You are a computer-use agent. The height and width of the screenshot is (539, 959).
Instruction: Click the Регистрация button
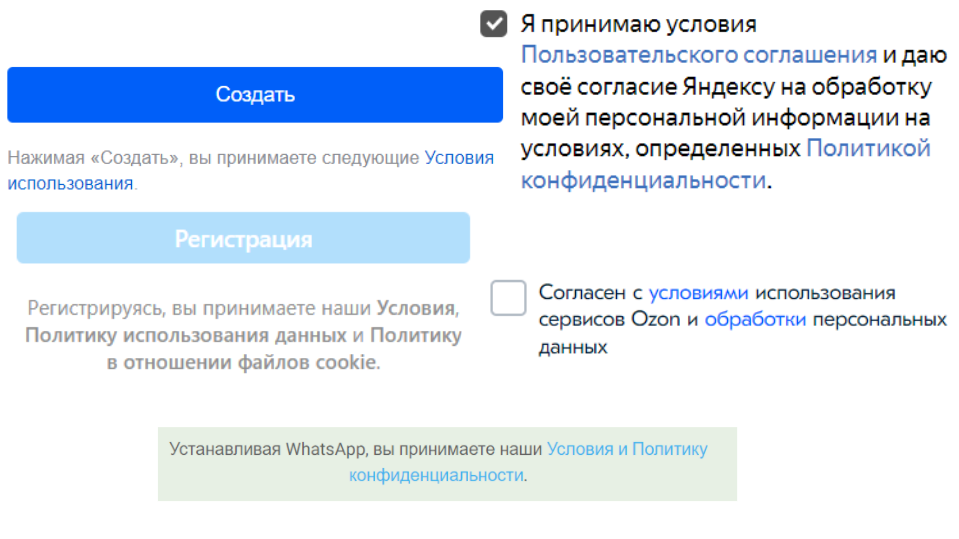pyautogui.click(x=243, y=239)
